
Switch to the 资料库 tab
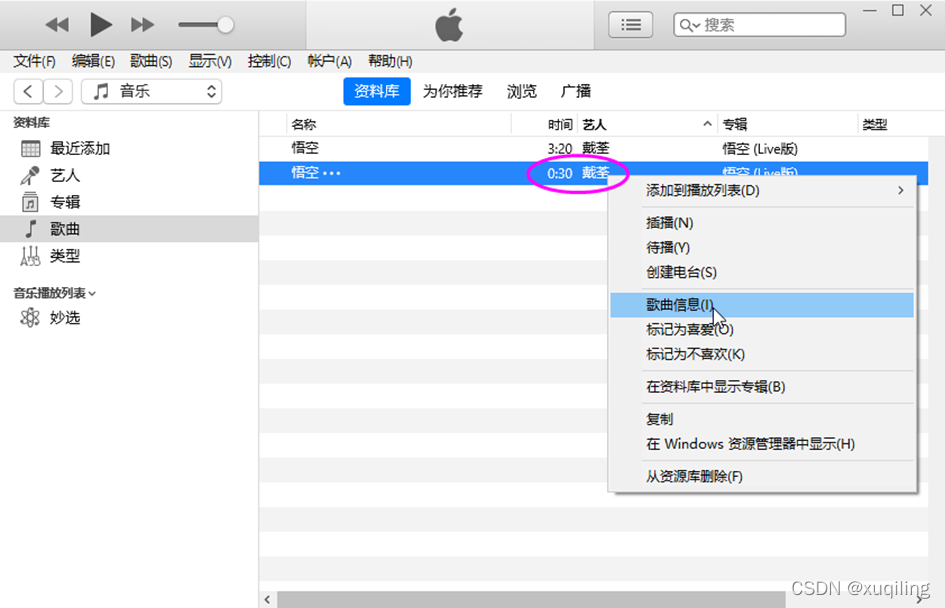(x=377, y=91)
